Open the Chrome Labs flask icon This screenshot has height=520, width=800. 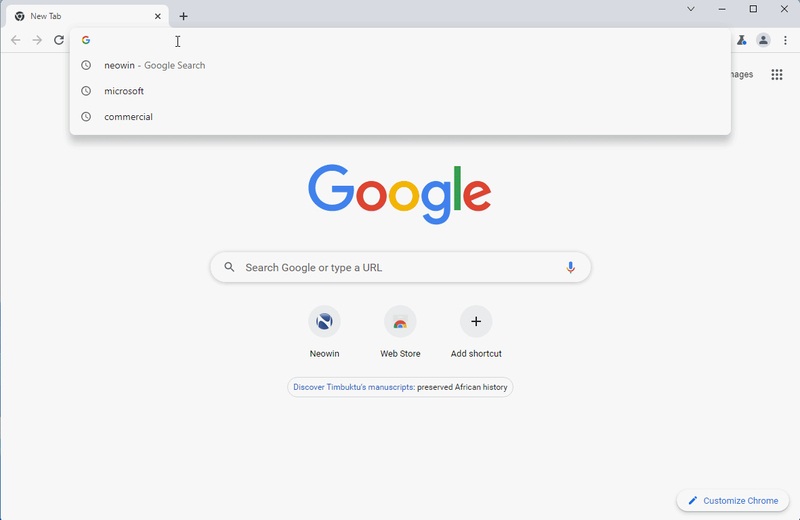[741, 40]
